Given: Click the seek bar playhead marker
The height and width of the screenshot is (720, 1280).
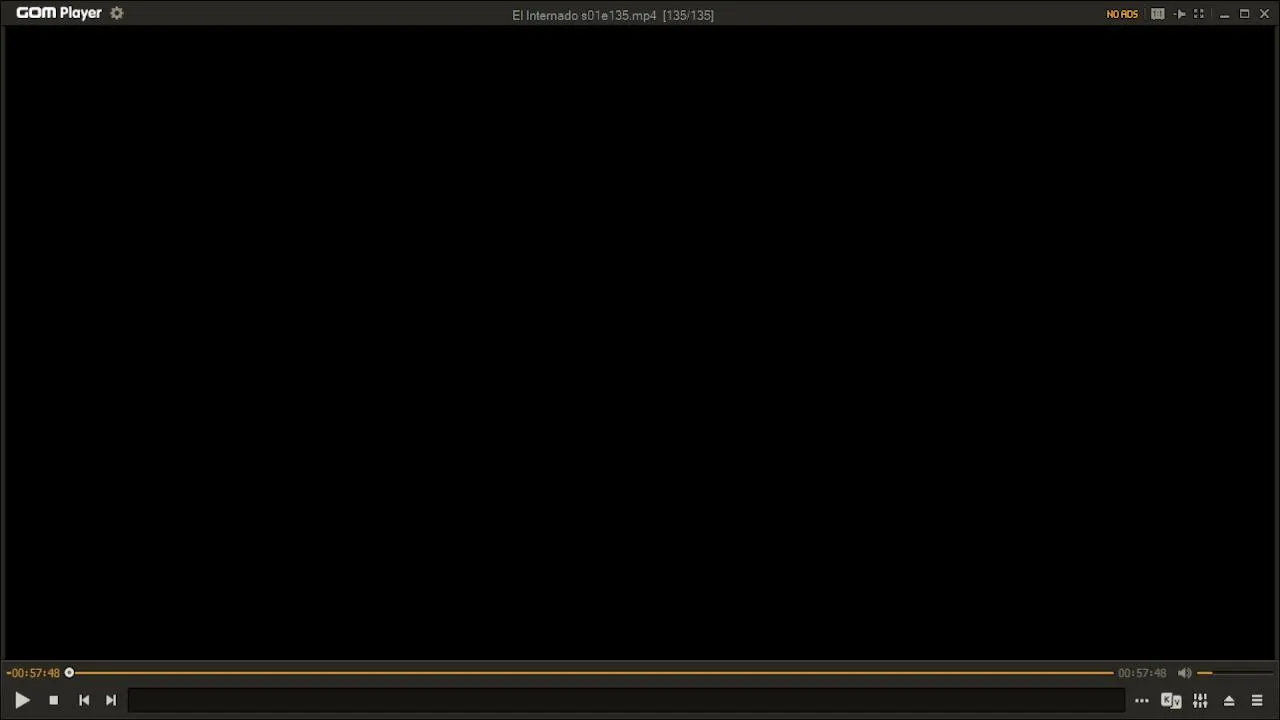Looking at the screenshot, I should pos(69,673).
